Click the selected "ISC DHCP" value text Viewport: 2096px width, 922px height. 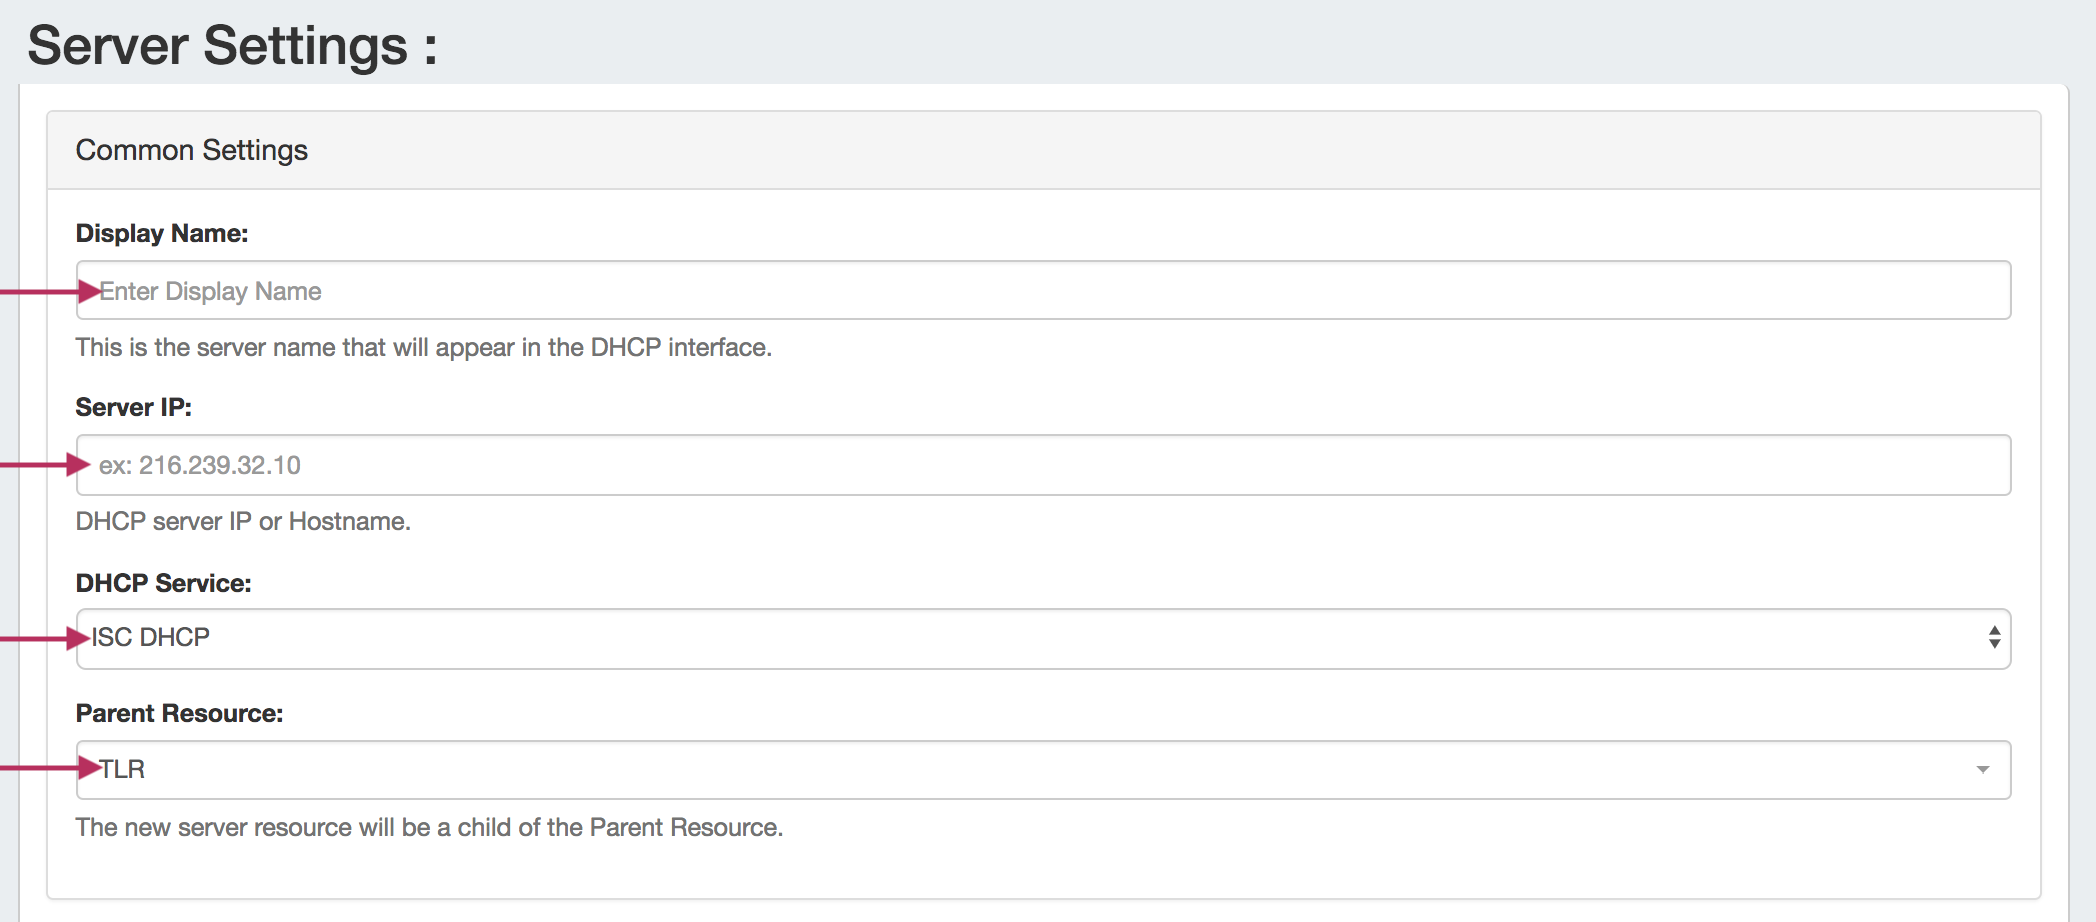pos(151,638)
